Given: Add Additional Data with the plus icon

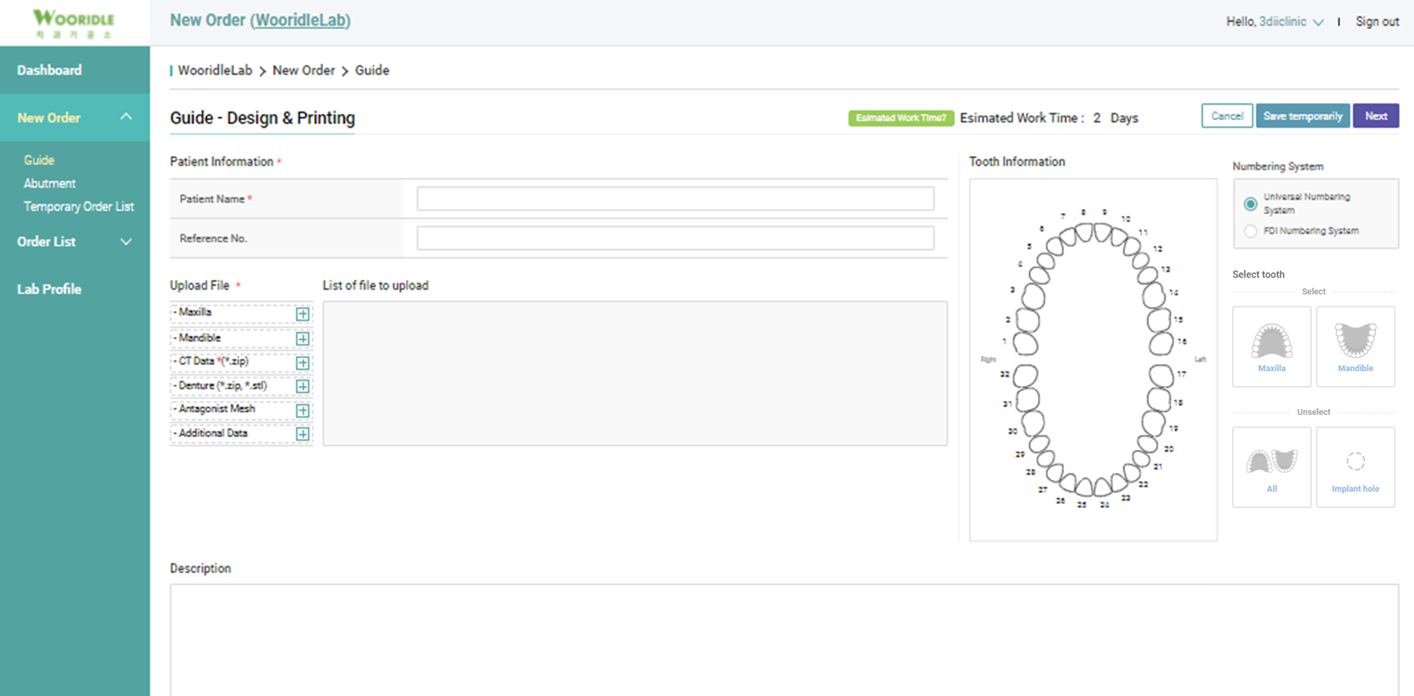Looking at the screenshot, I should [x=303, y=434].
